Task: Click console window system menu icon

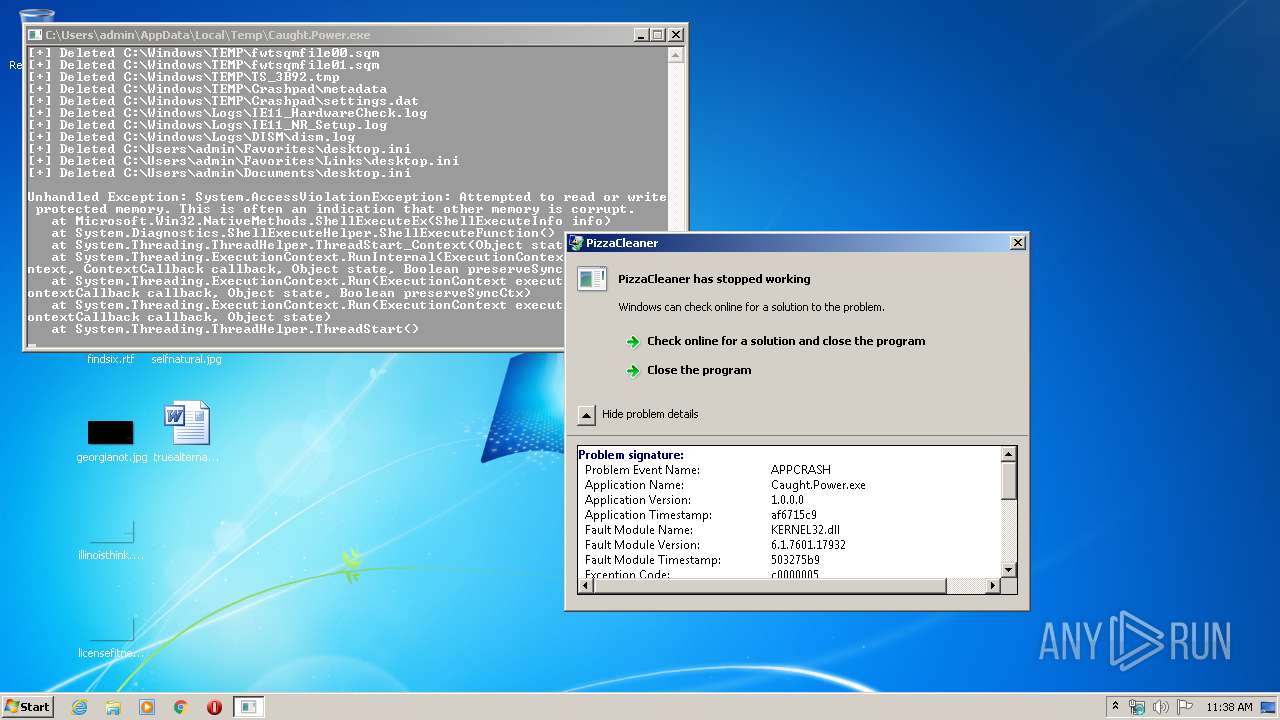Action: (x=35, y=35)
